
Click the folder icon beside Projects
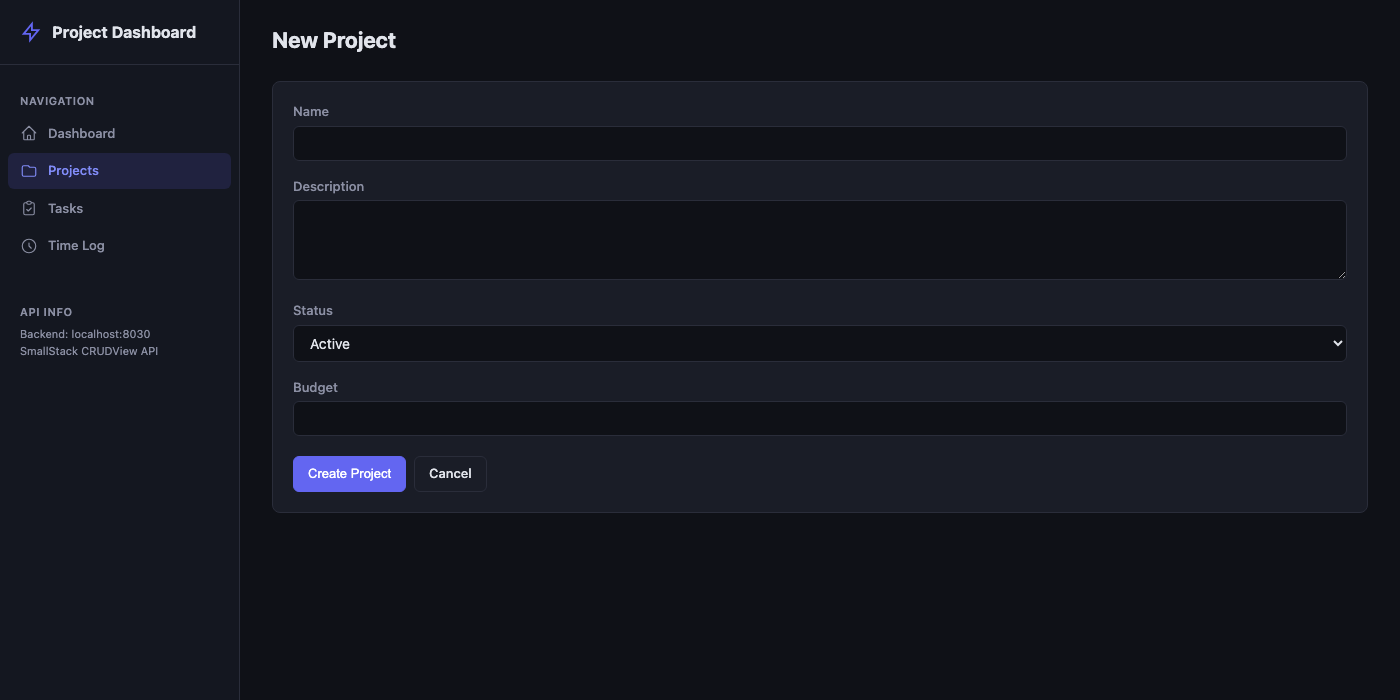point(29,170)
